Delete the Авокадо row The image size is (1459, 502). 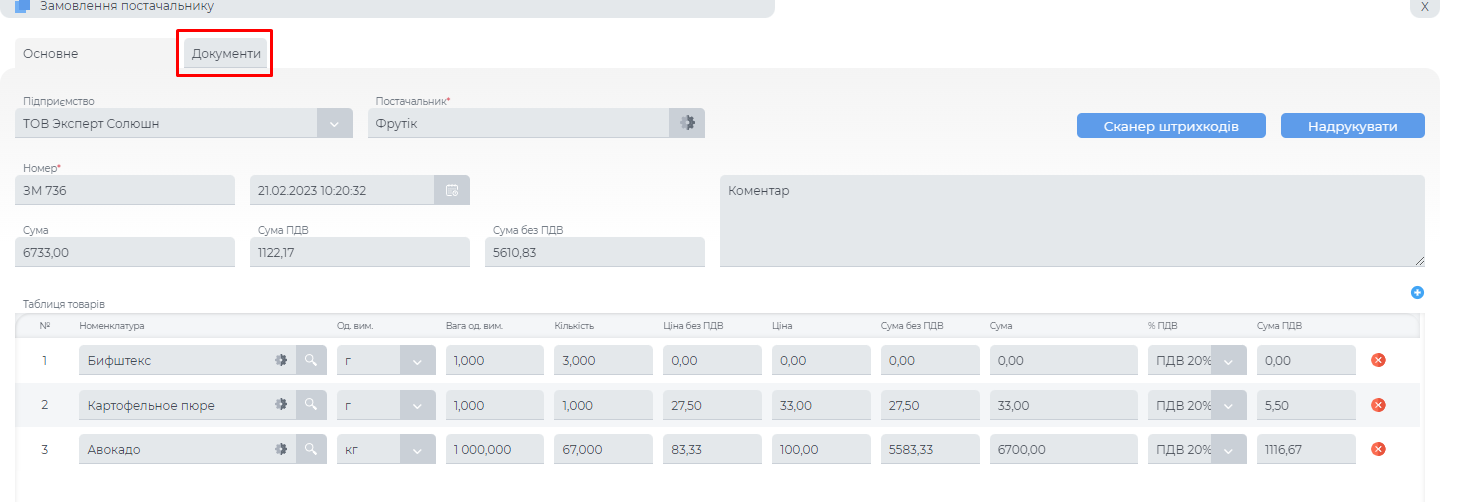pyautogui.click(x=1378, y=449)
